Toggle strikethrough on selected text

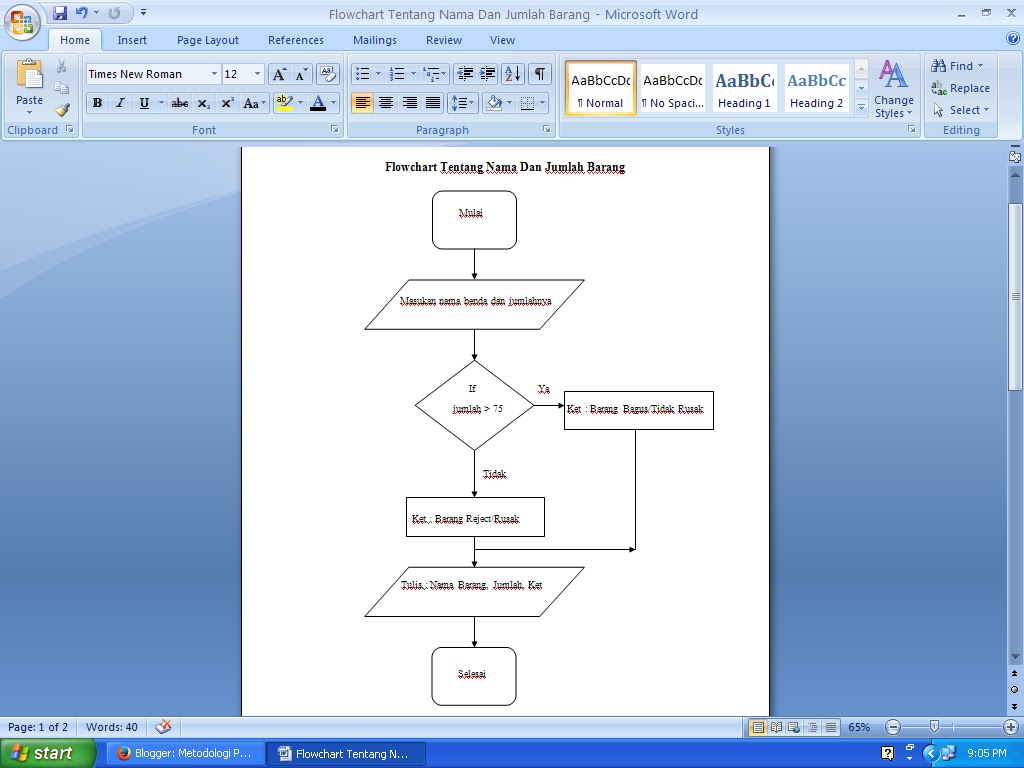[179, 102]
